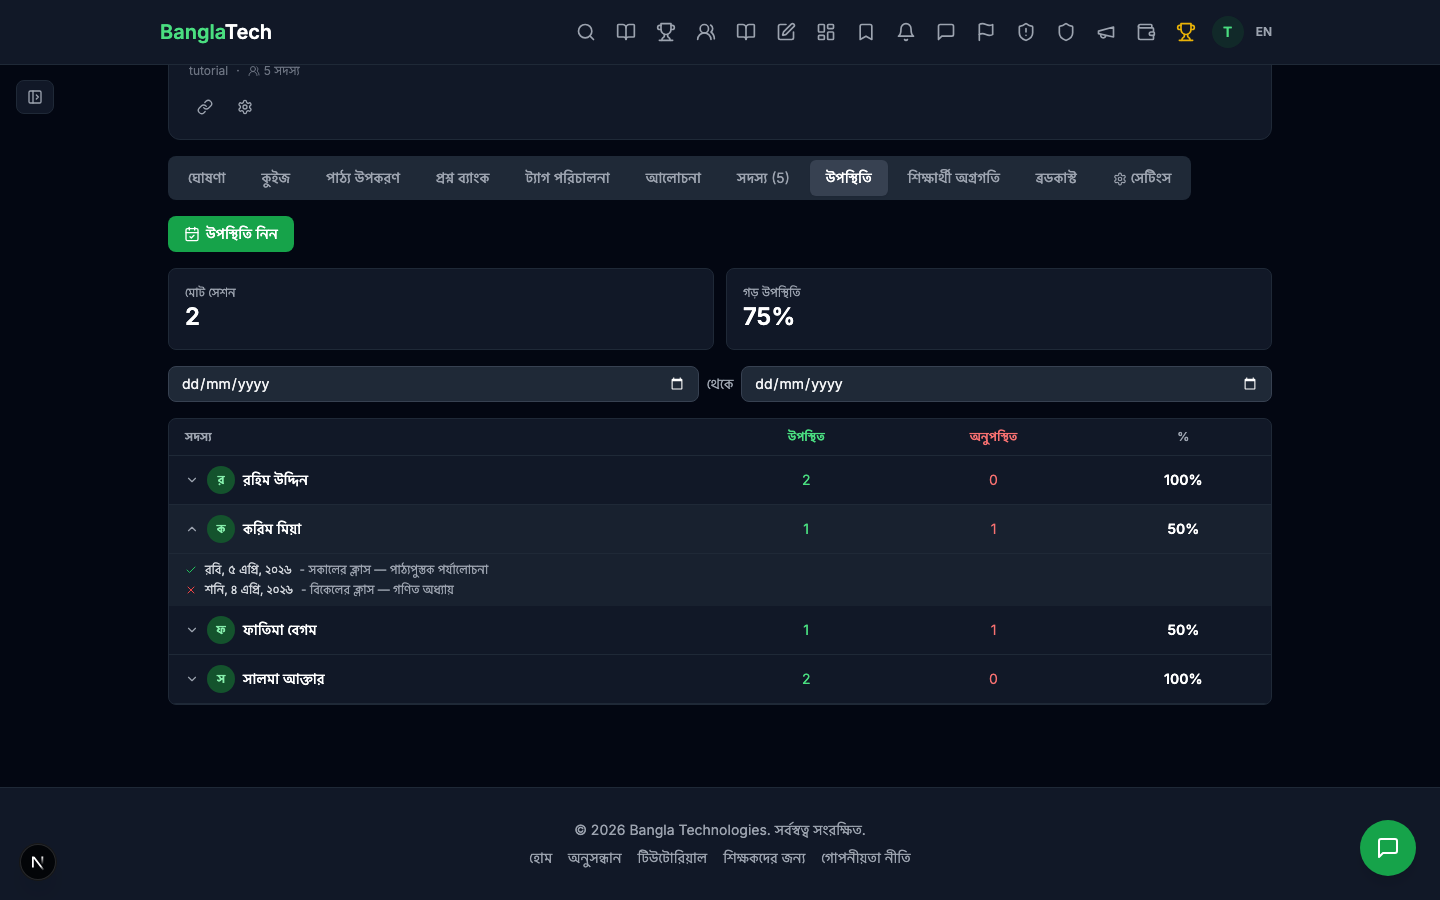
Task: Click the start date input field
Action: [x=420, y=384]
